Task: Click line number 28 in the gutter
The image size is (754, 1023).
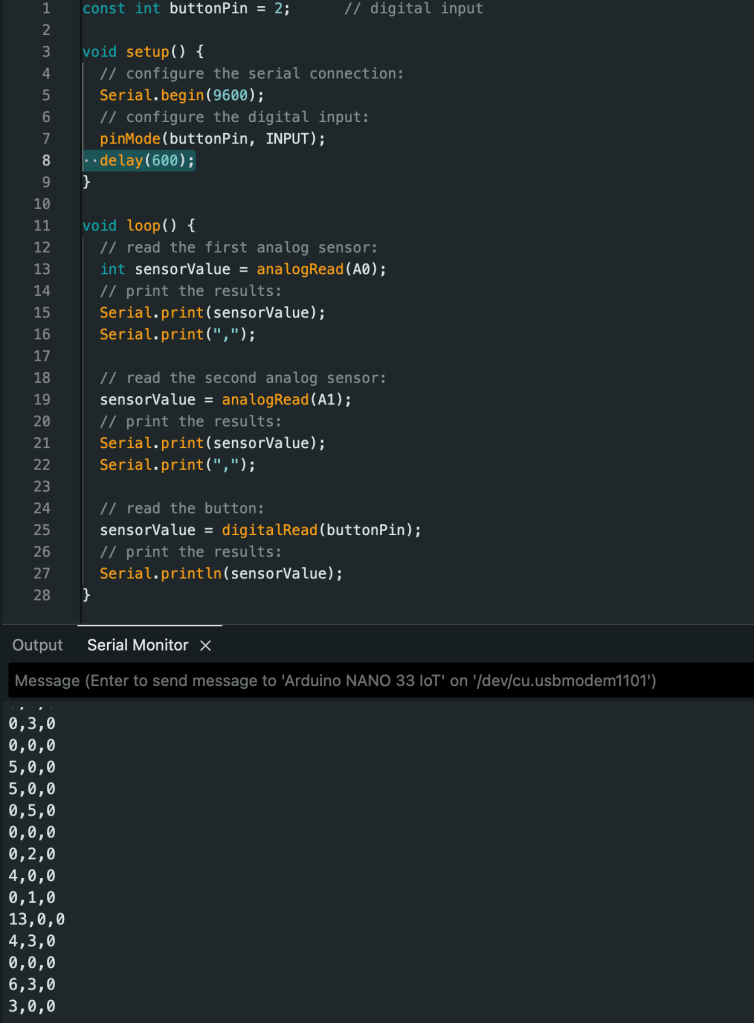Action: click(41, 595)
